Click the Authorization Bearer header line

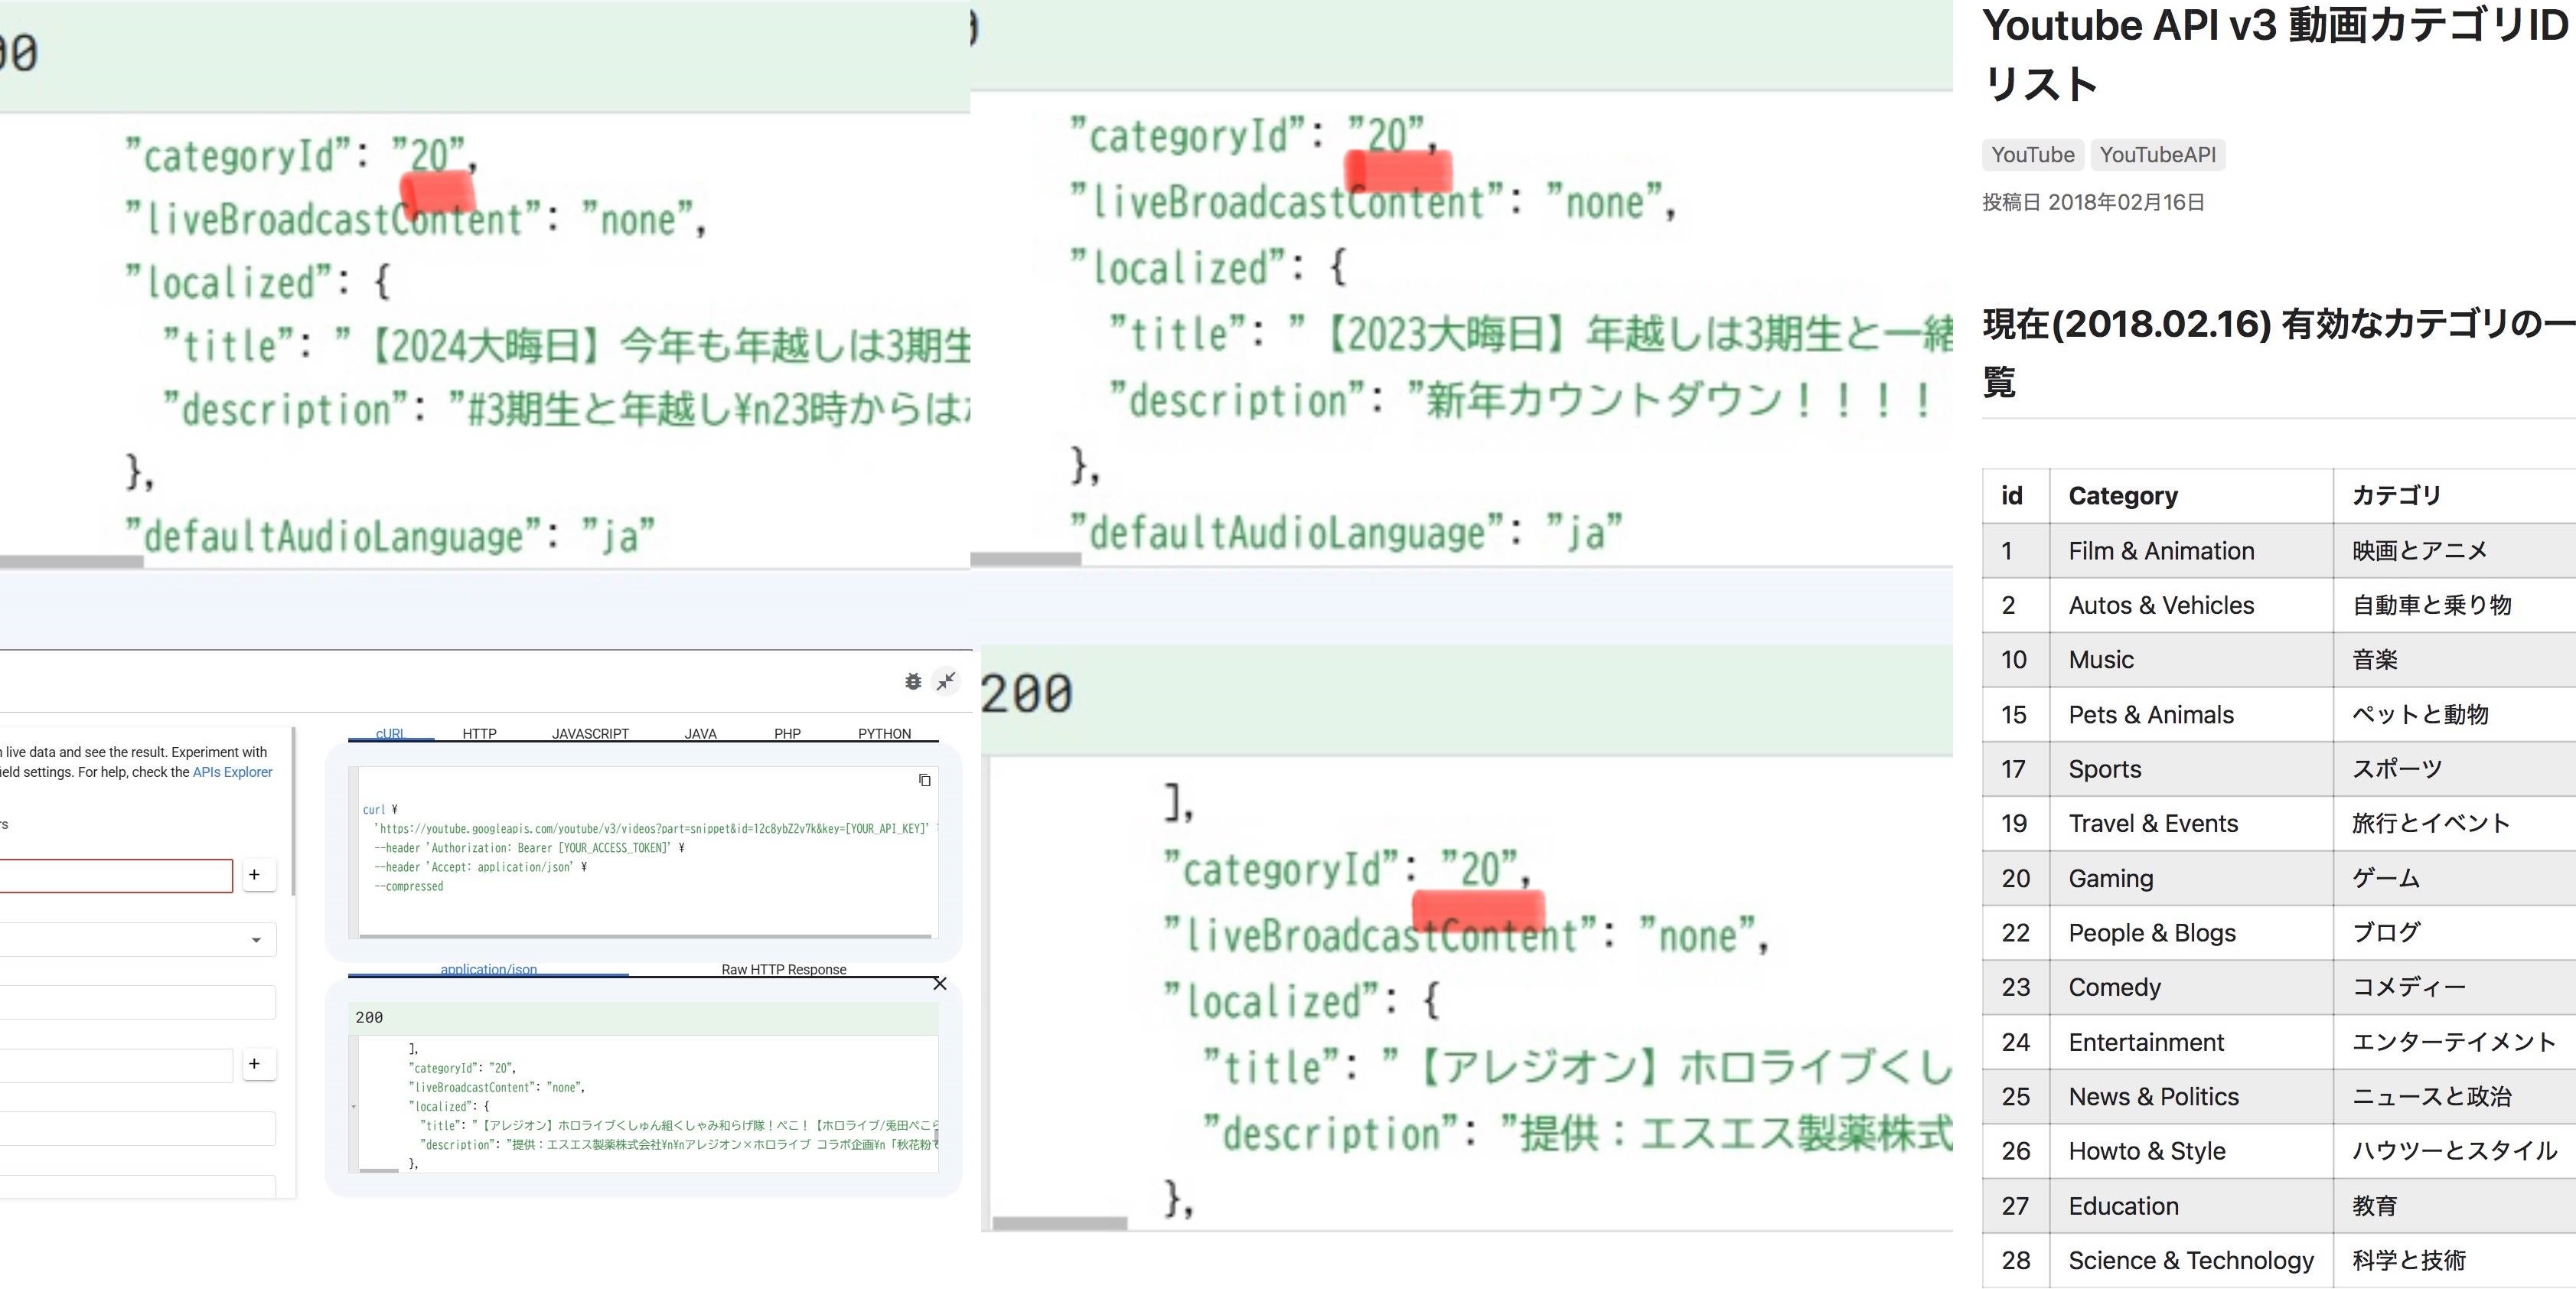click(529, 848)
